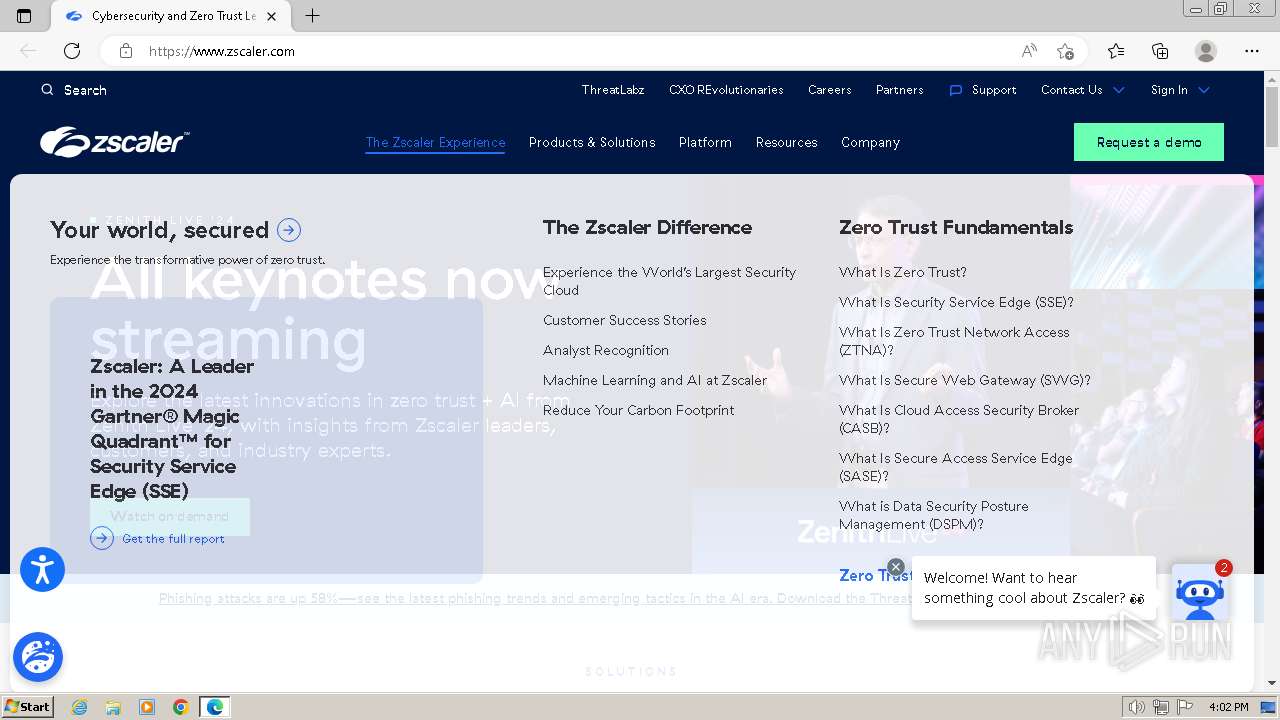The width and height of the screenshot is (1280, 720).
Task: Open the Resources menu
Action: [x=787, y=142]
